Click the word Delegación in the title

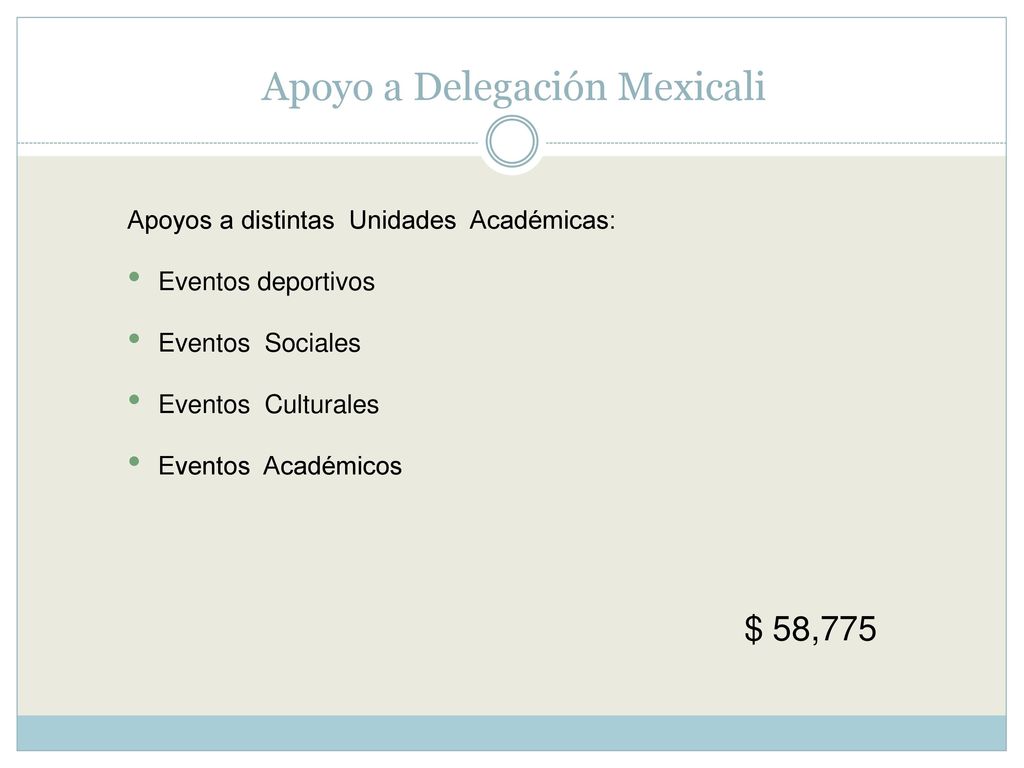[x=510, y=88]
